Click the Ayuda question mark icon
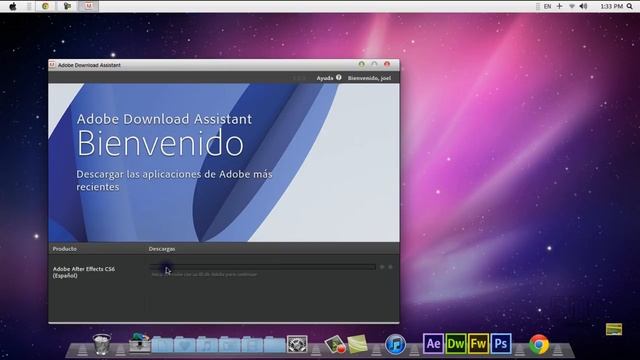Image resolution: width=640 pixels, height=360 pixels. point(338,77)
